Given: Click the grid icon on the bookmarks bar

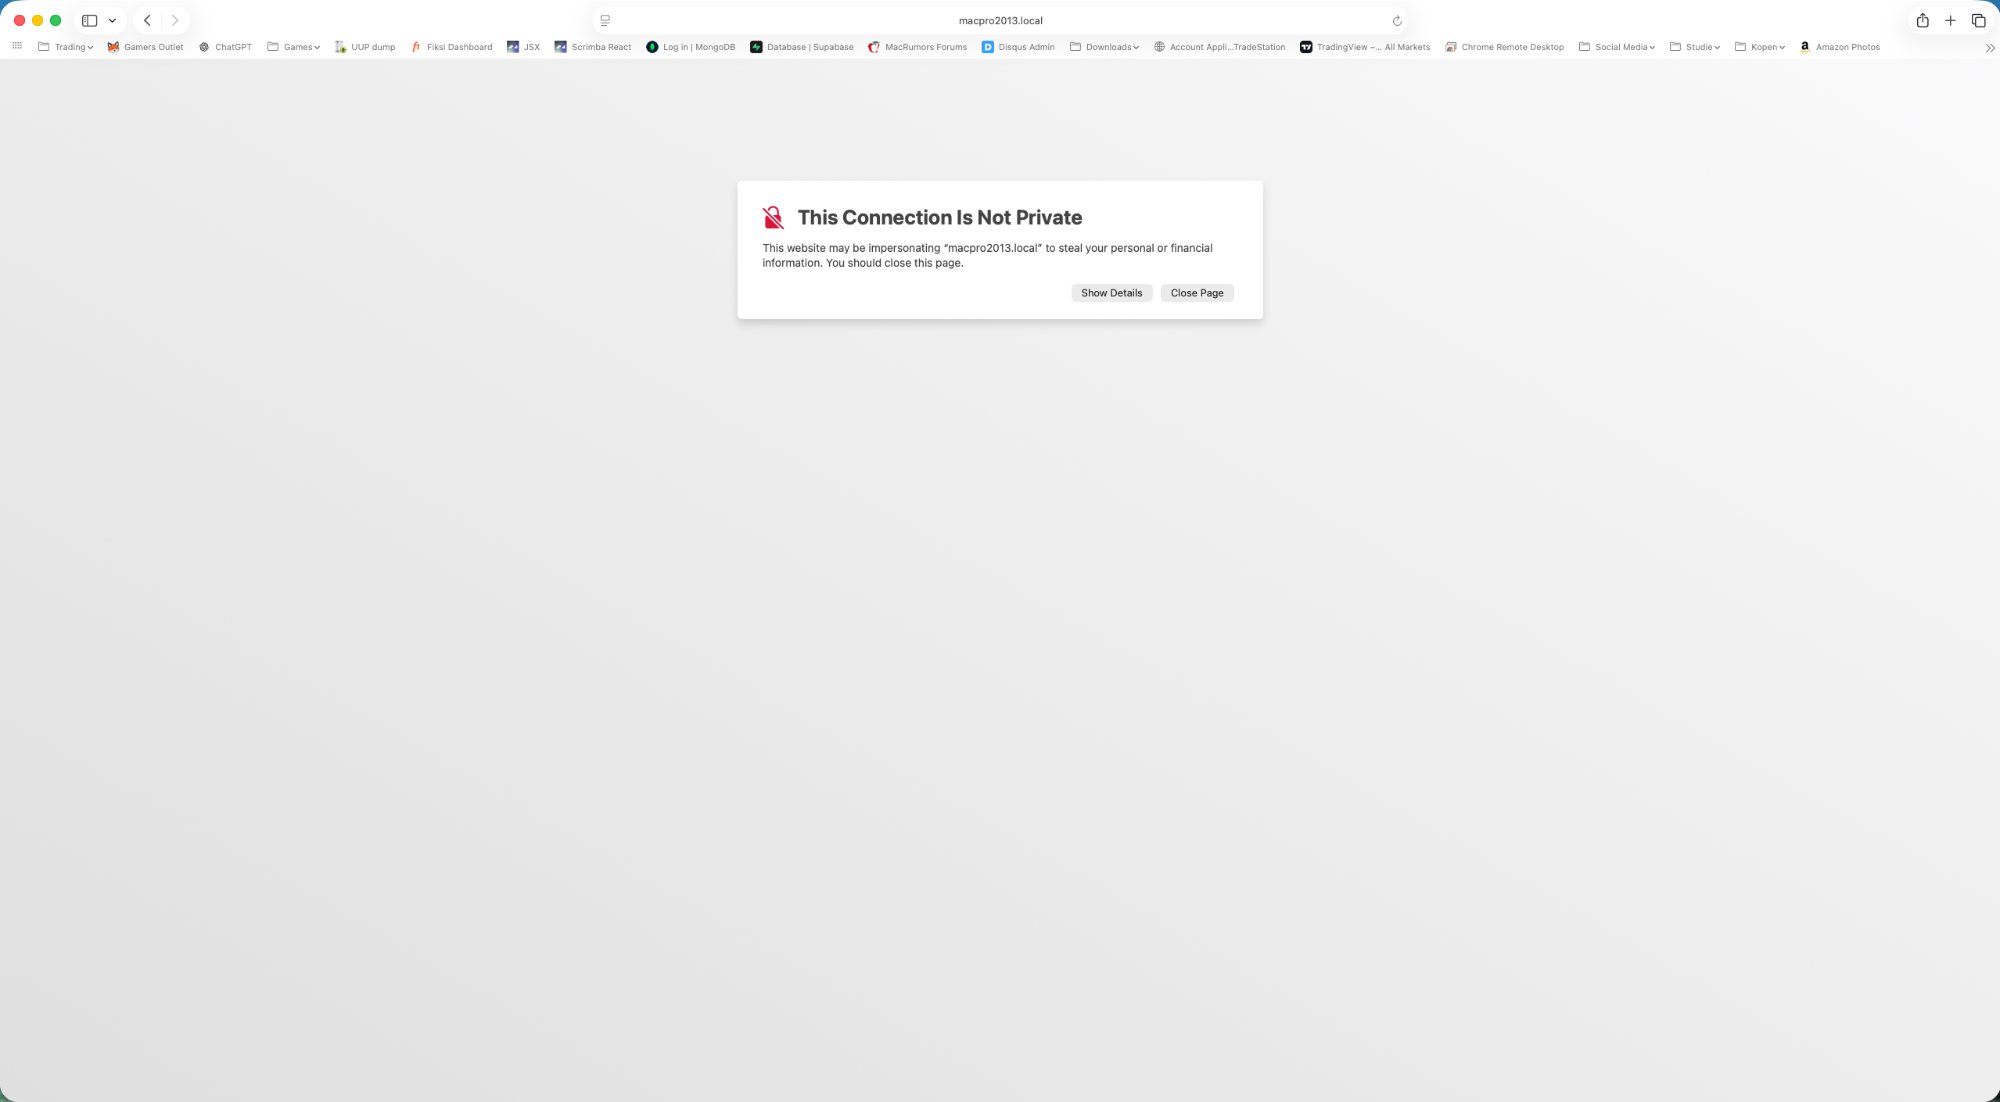Looking at the screenshot, I should [16, 46].
